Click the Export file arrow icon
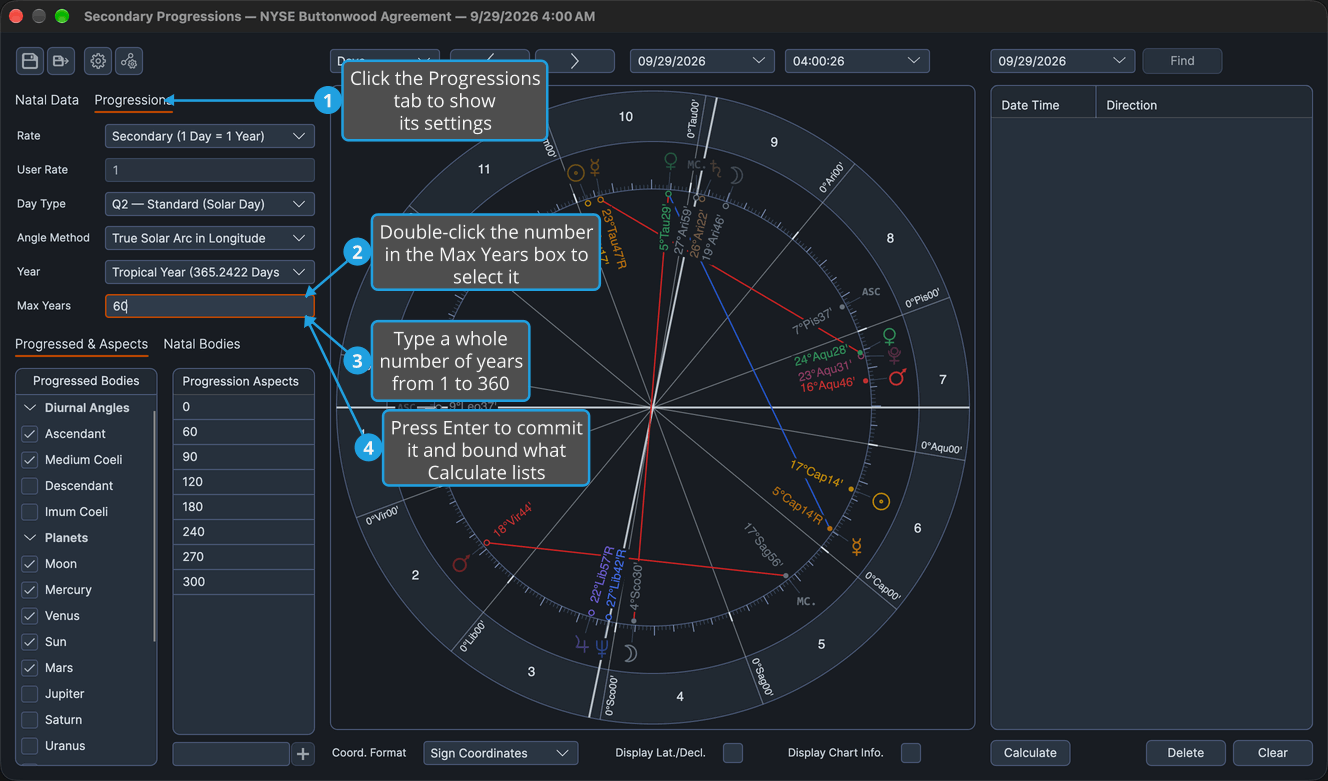 61,61
